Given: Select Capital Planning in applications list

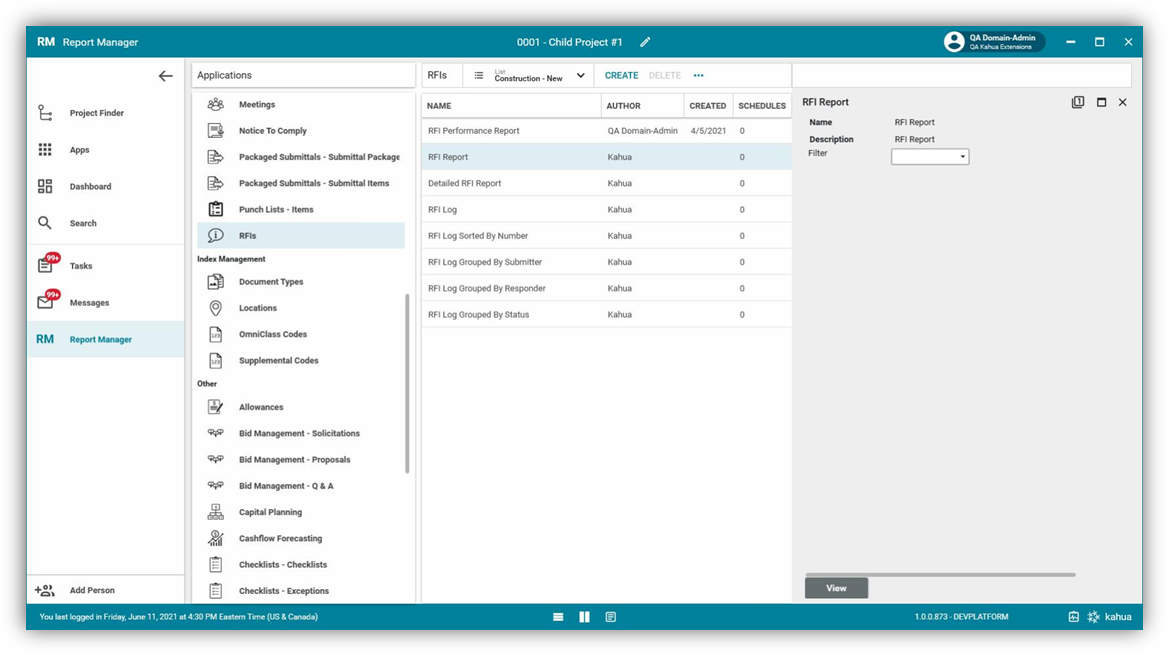Looking at the screenshot, I should pos(270,512).
